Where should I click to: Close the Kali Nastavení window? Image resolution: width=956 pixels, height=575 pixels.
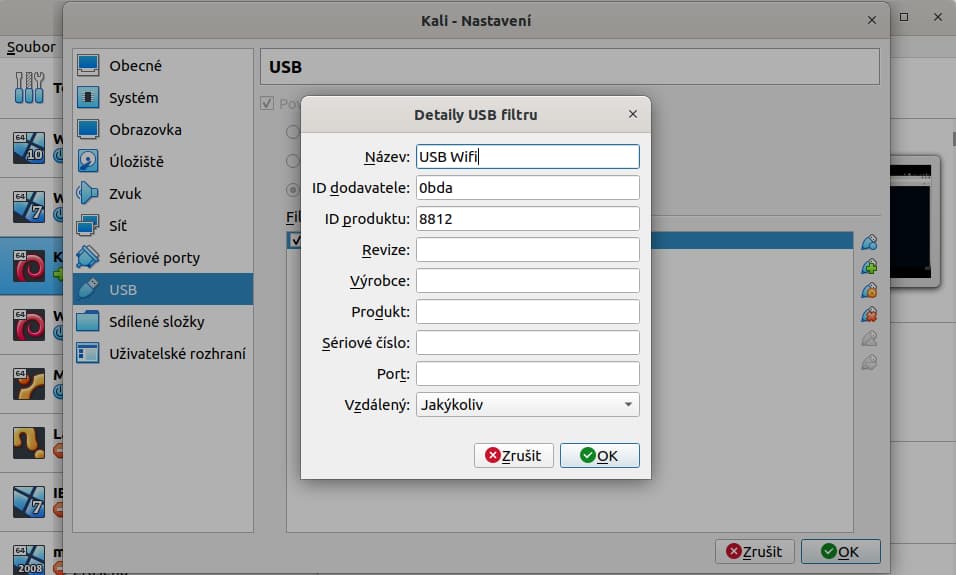pos(872,20)
